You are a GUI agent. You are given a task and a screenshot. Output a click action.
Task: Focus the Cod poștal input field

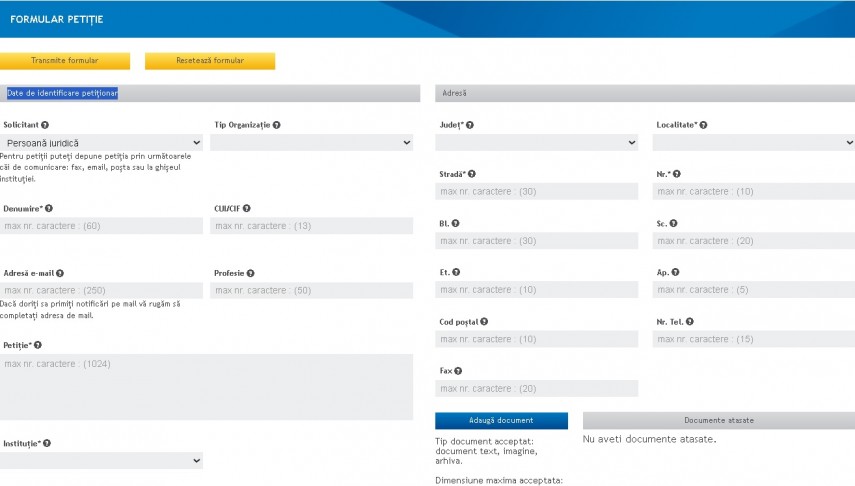[x=537, y=339]
